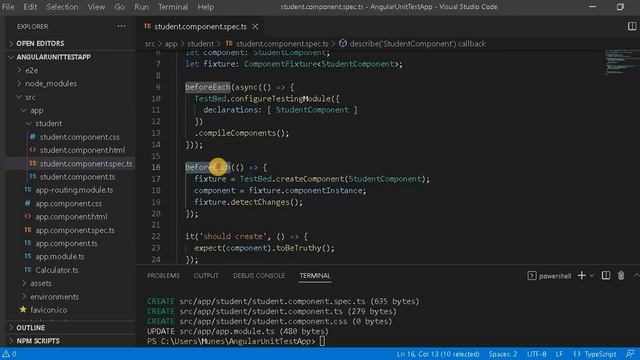Image resolution: width=640 pixels, height=360 pixels.
Task: Open the Terminal menu
Action: tap(173, 7)
